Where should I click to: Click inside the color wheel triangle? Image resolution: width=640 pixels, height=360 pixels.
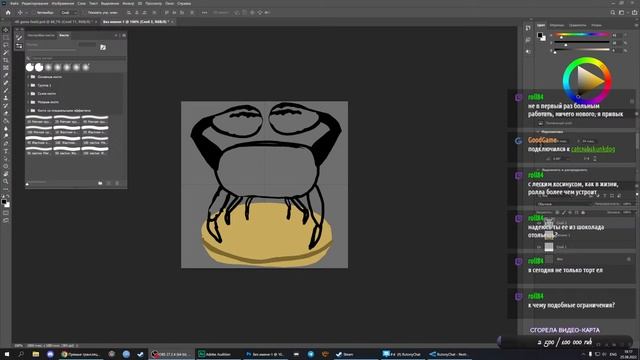(x=588, y=81)
